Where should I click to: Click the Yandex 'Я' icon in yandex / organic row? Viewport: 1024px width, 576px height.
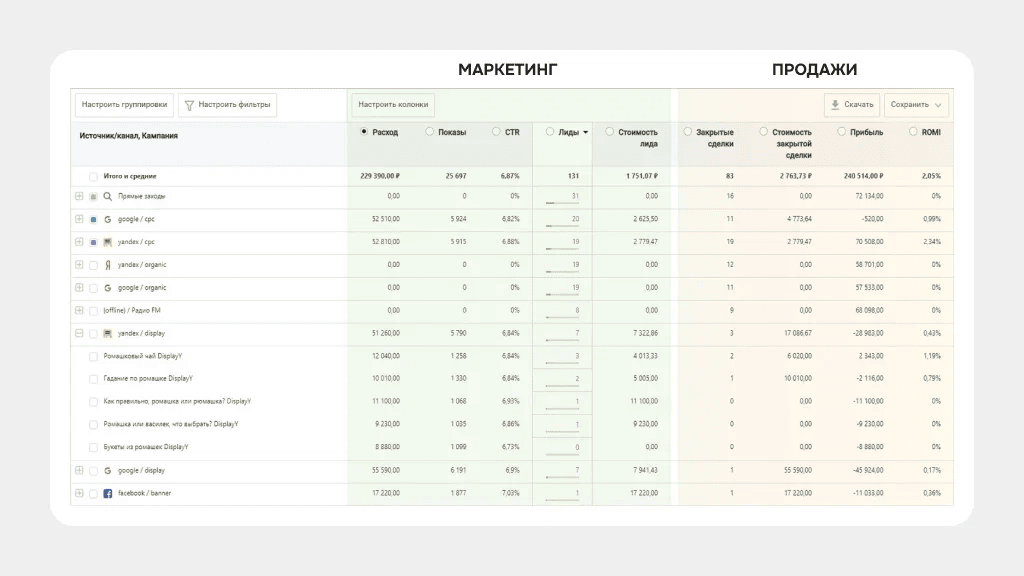coord(107,265)
